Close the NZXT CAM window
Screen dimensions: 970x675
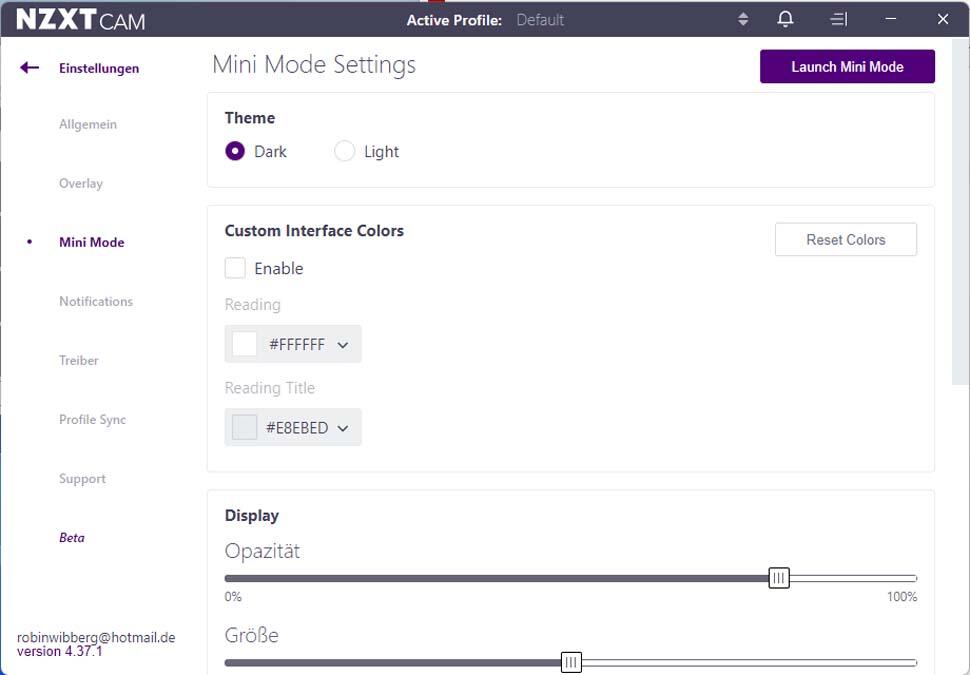click(943, 19)
